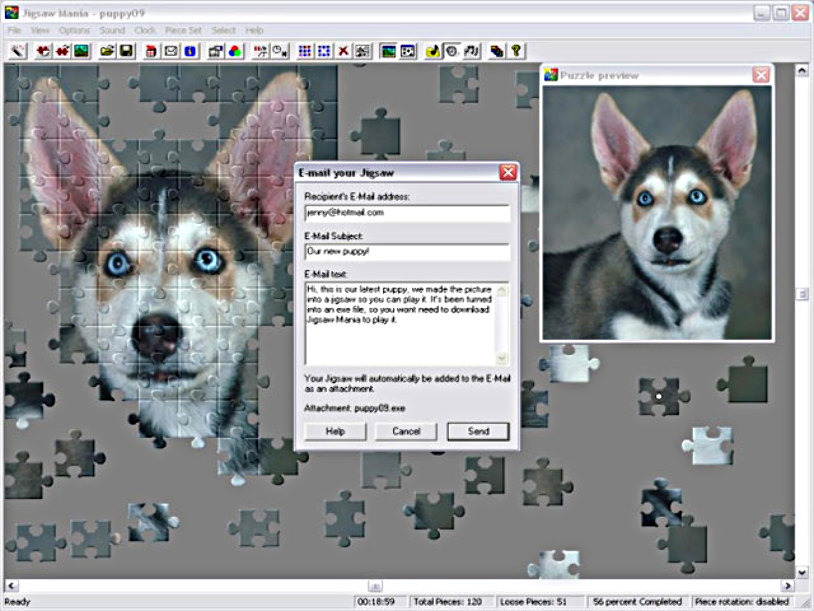
Task: Click the hollow grid border icon
Action: 324,51
